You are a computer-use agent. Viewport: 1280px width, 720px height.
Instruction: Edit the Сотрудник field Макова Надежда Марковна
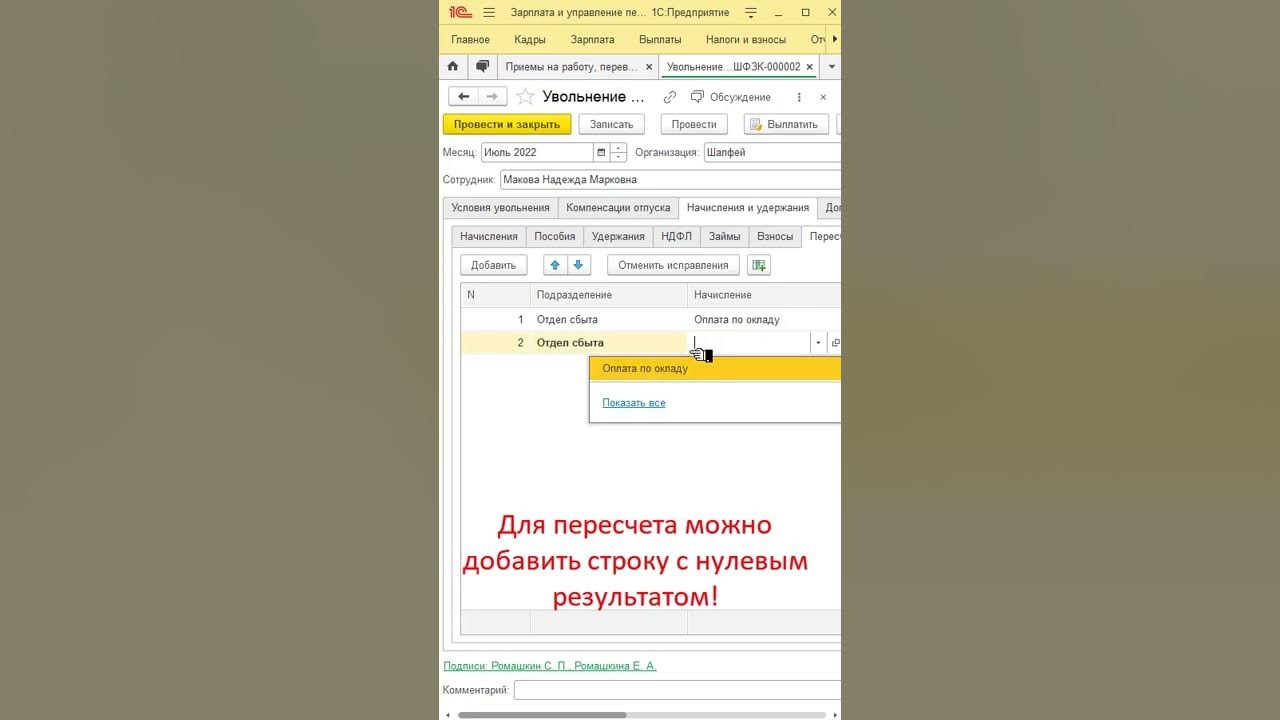click(670, 180)
